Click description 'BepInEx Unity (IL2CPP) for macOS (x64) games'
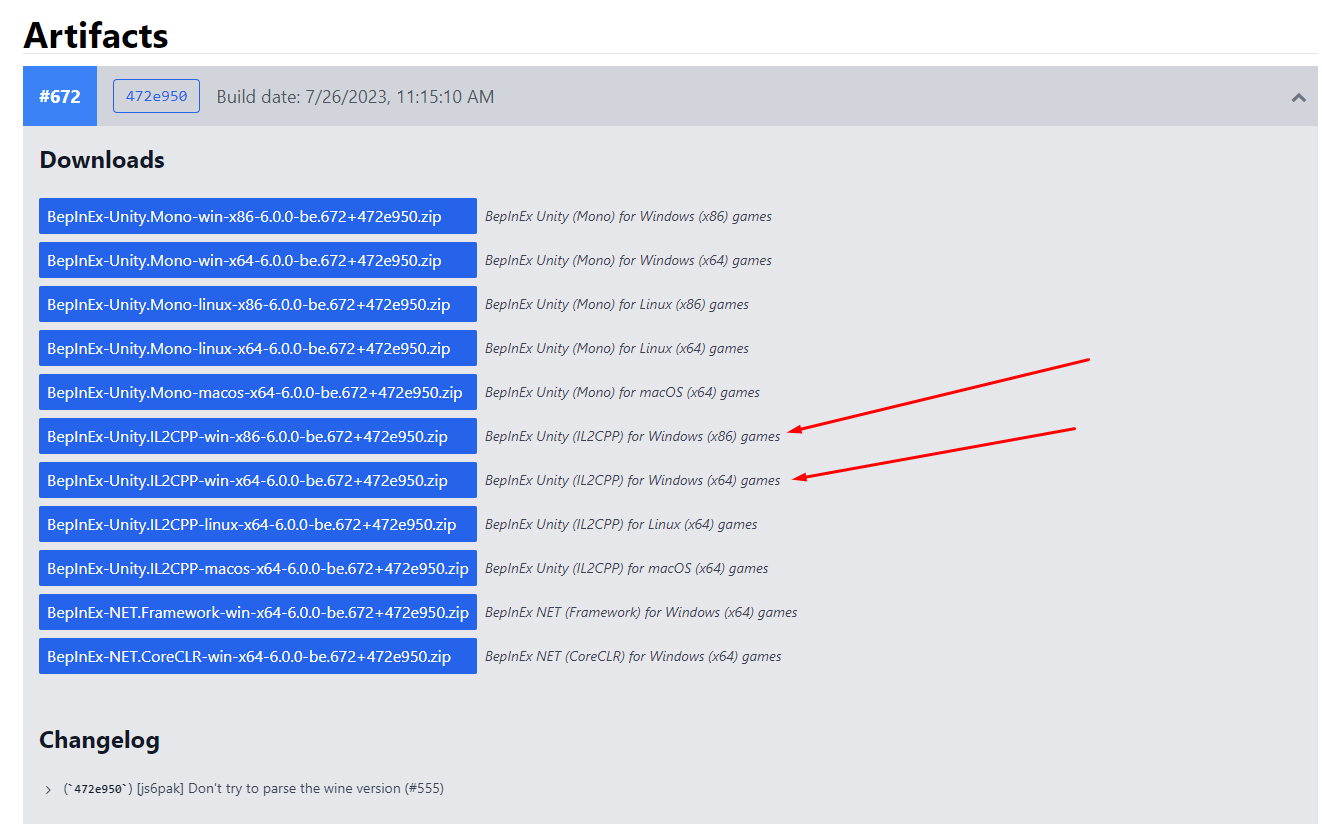The width and height of the screenshot is (1322, 824). [627, 568]
